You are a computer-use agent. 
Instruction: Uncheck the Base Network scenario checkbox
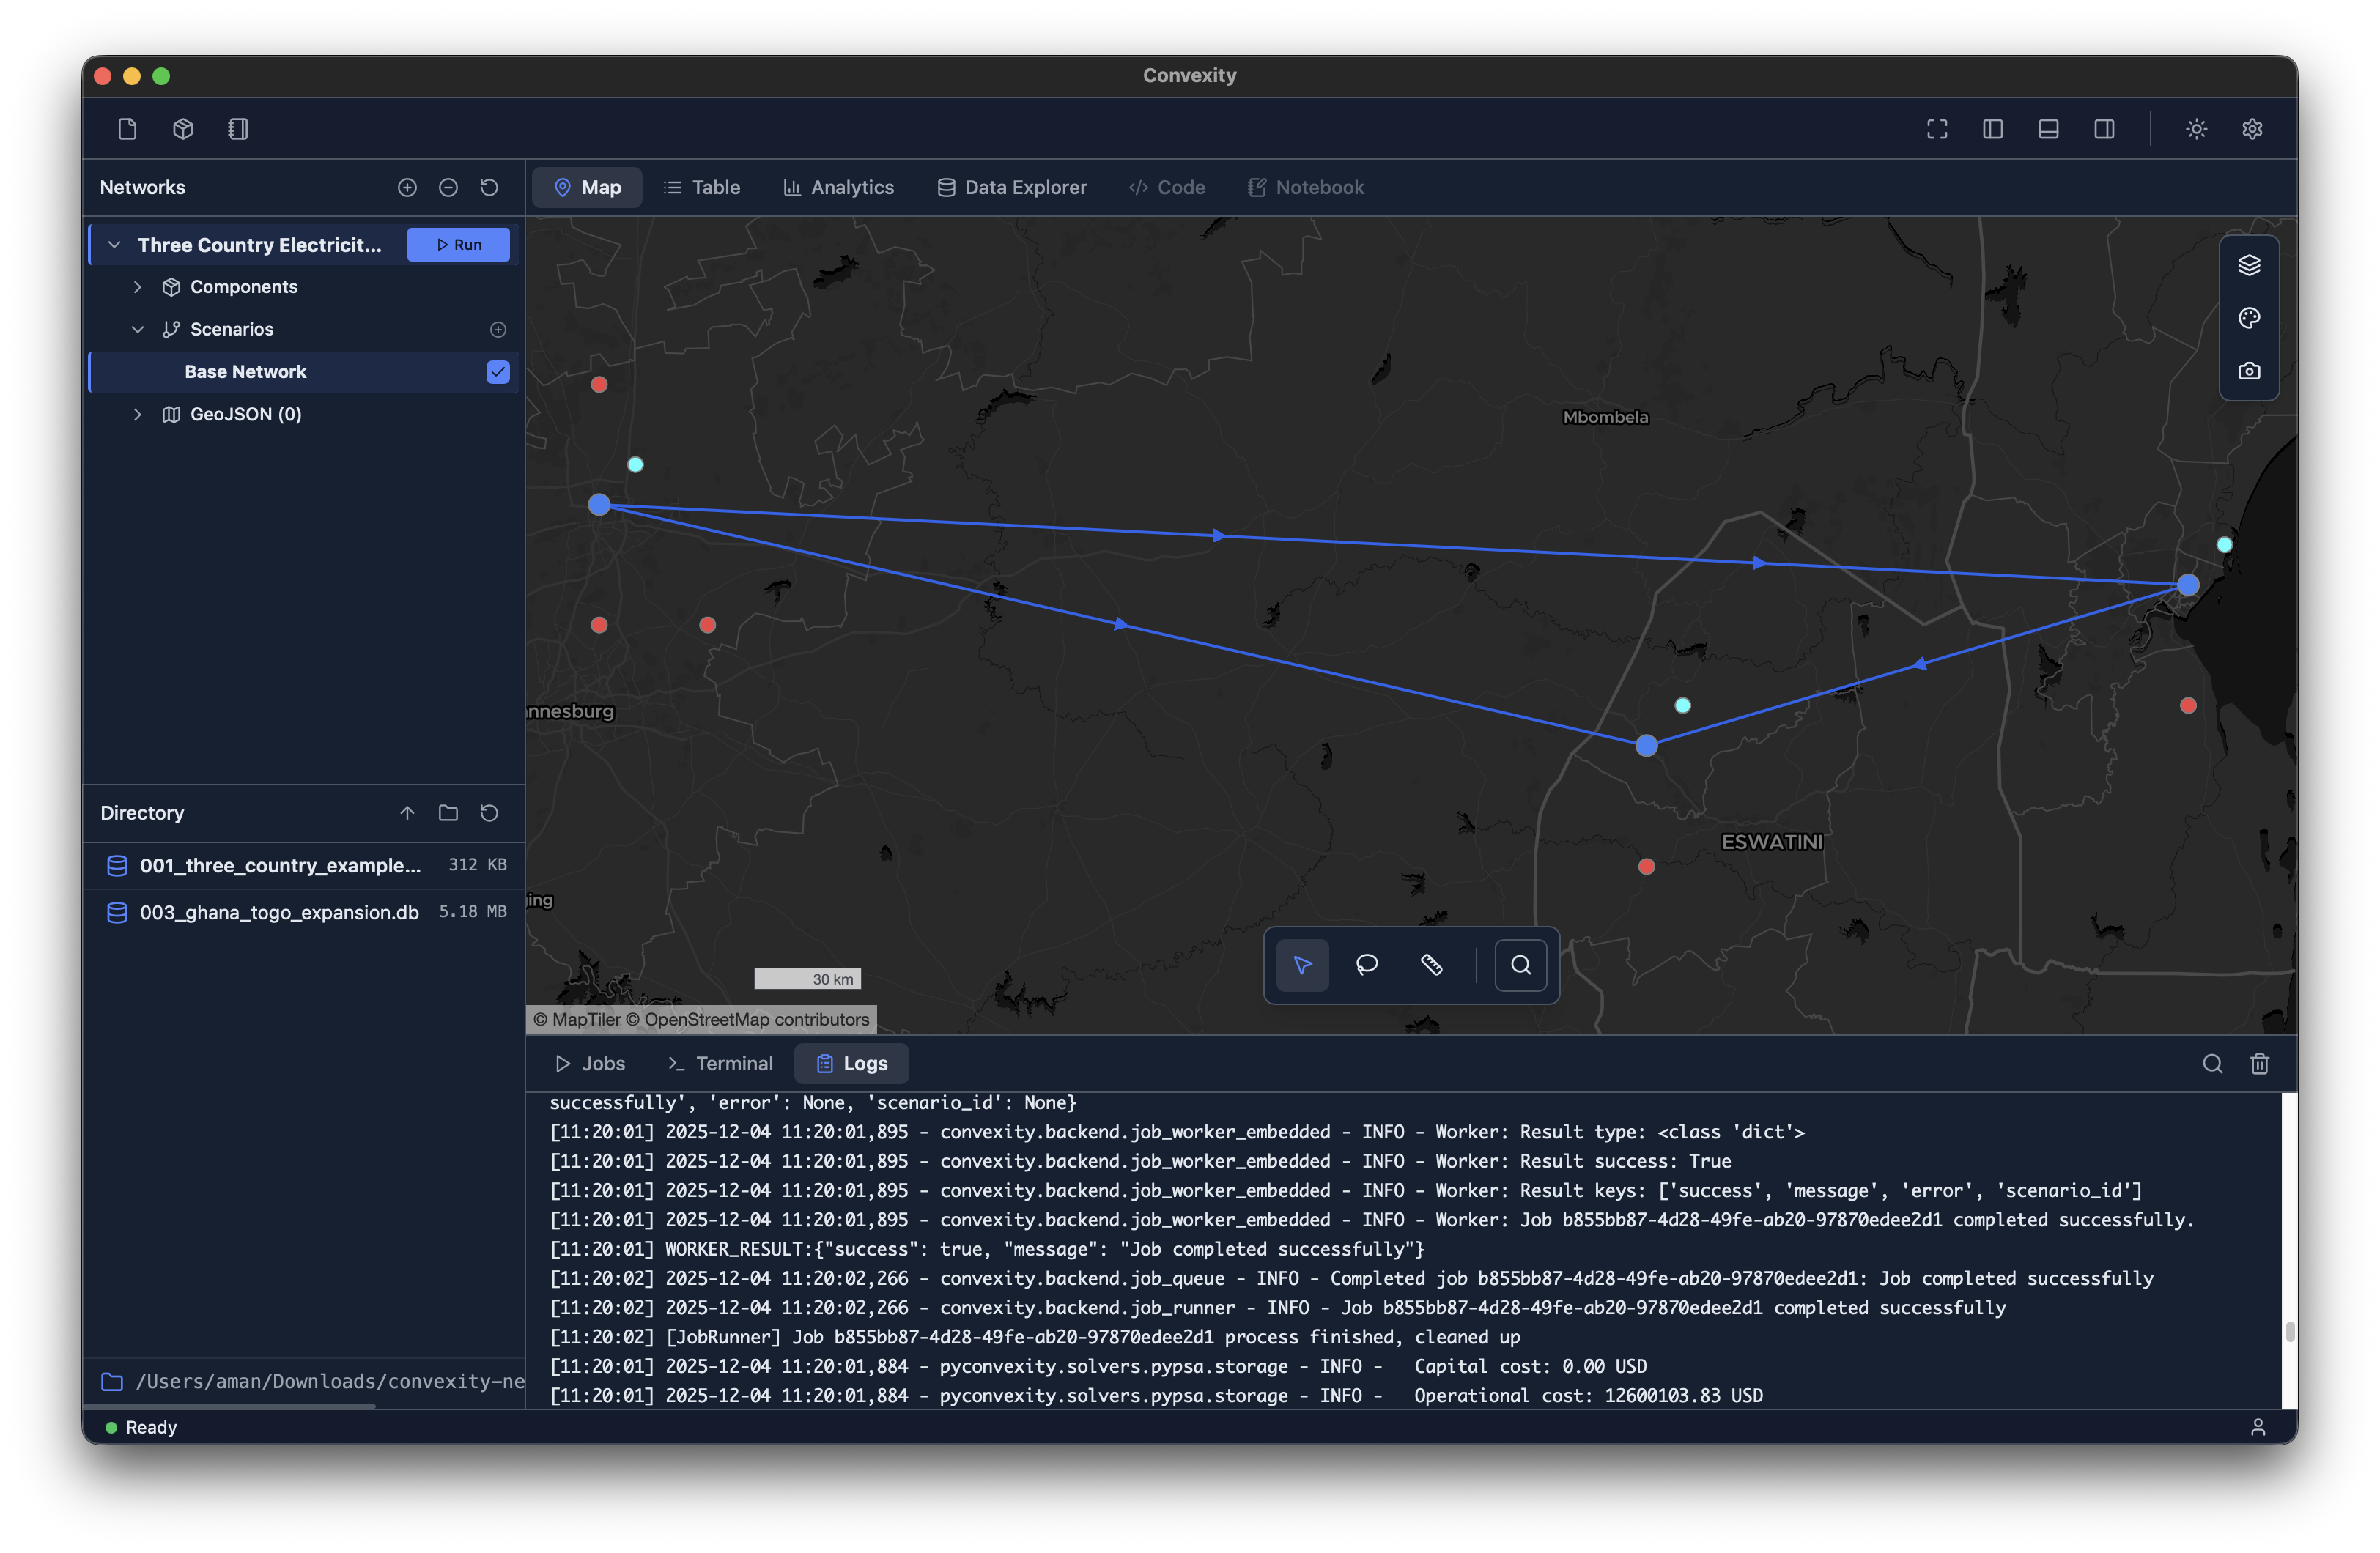point(498,372)
